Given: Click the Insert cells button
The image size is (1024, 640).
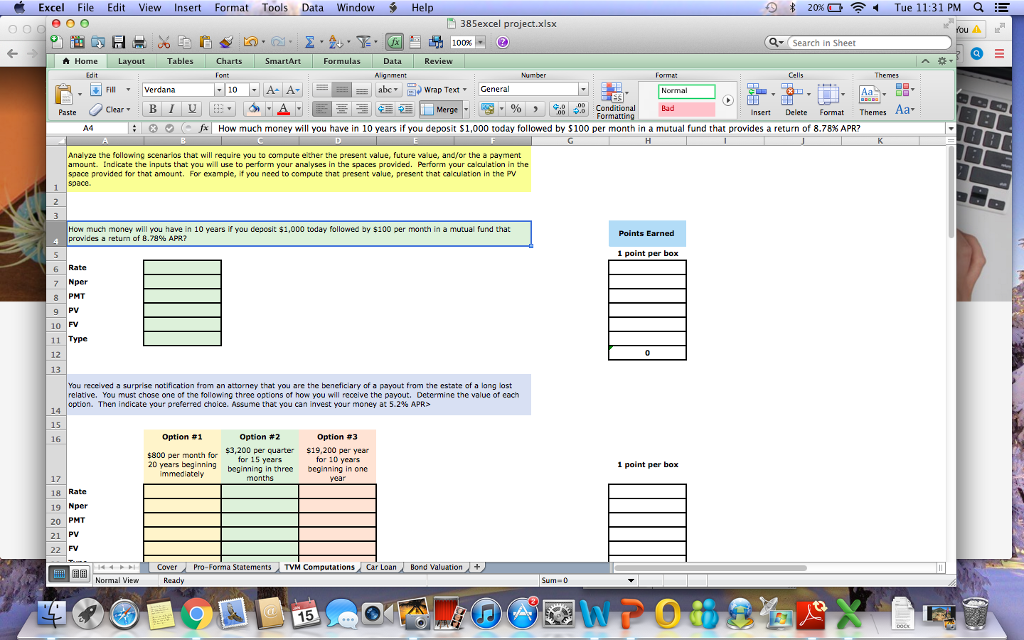Looking at the screenshot, I should point(760,99).
